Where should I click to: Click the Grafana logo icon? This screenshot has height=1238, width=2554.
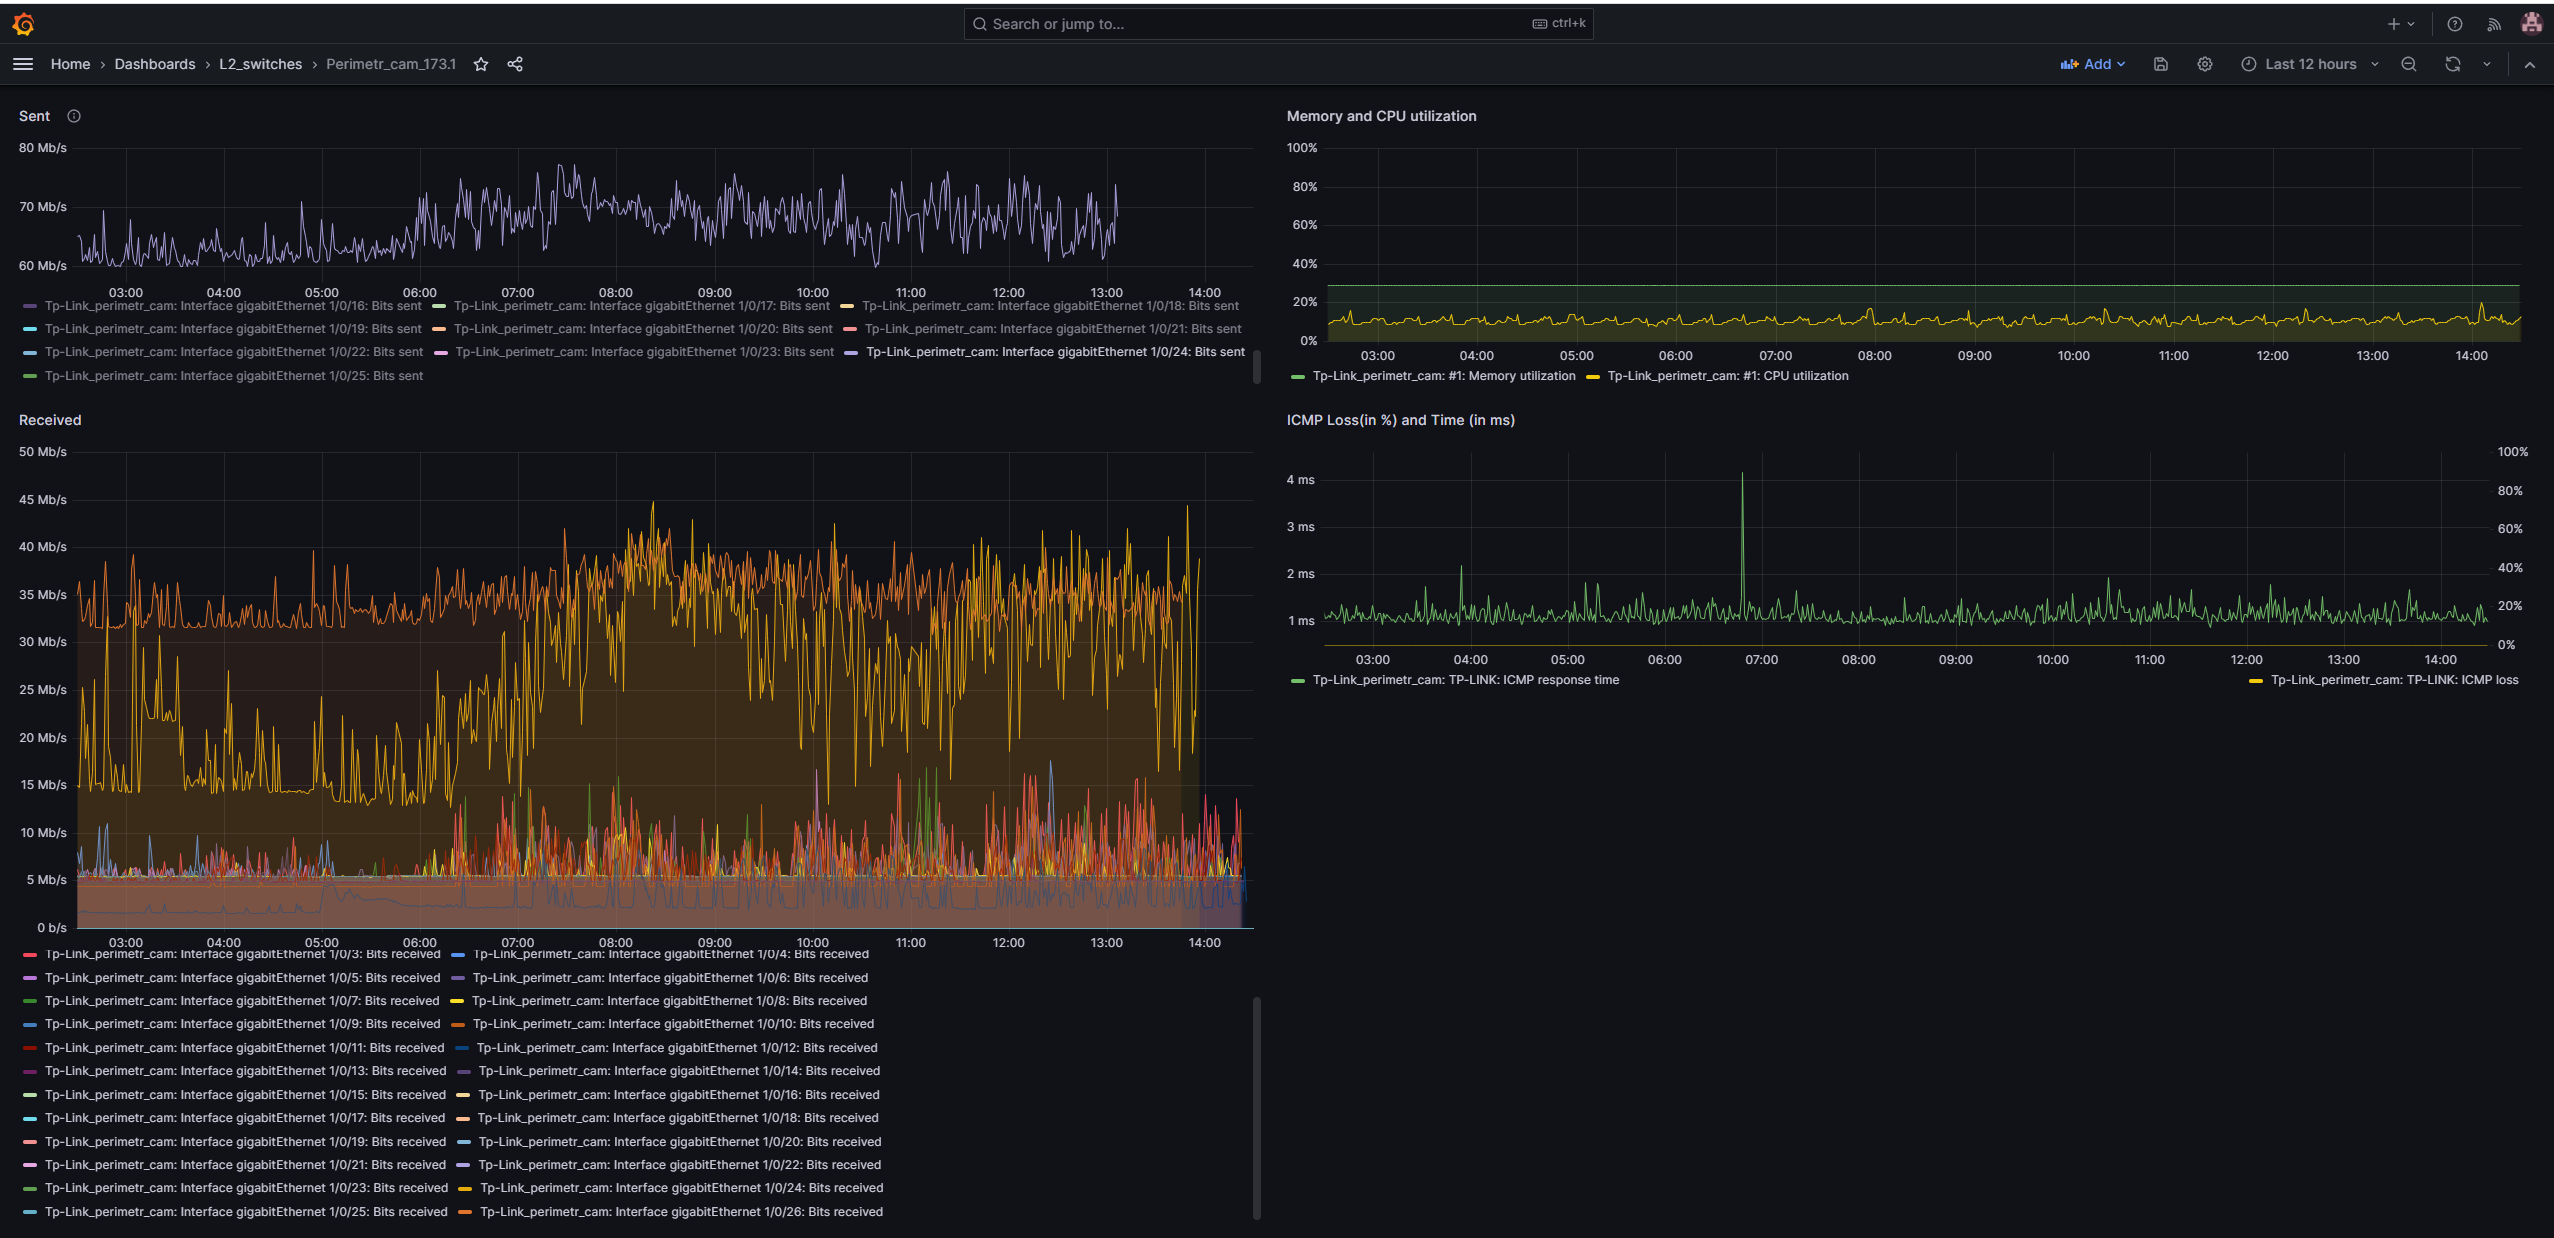click(x=24, y=24)
